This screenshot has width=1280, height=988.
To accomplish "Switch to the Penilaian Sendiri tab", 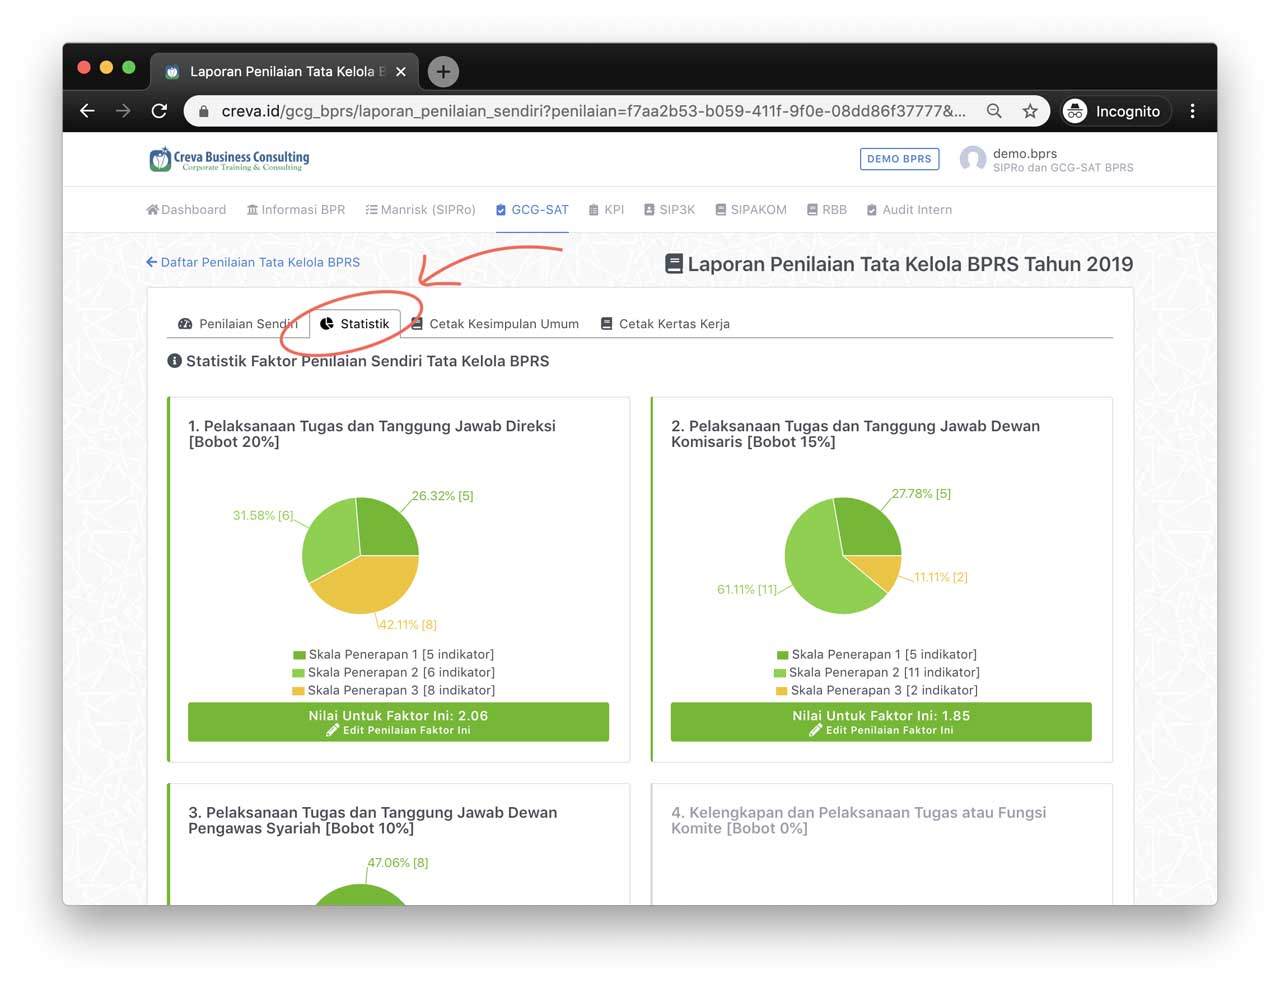I will [x=238, y=324].
